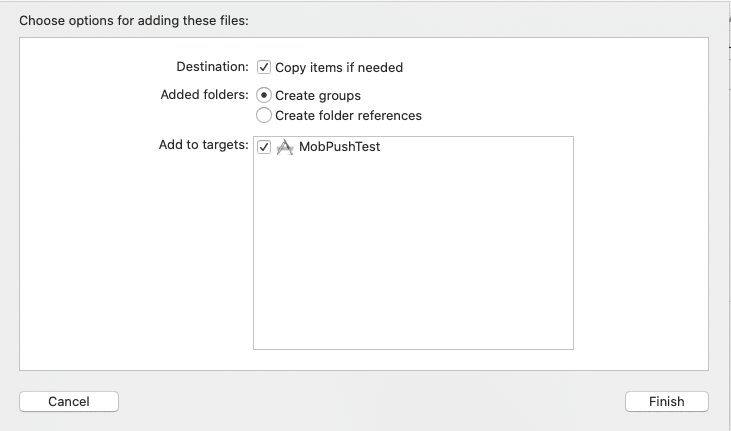731x431 pixels.
Task: Choose the Create folder references radio button
Action: 264,115
